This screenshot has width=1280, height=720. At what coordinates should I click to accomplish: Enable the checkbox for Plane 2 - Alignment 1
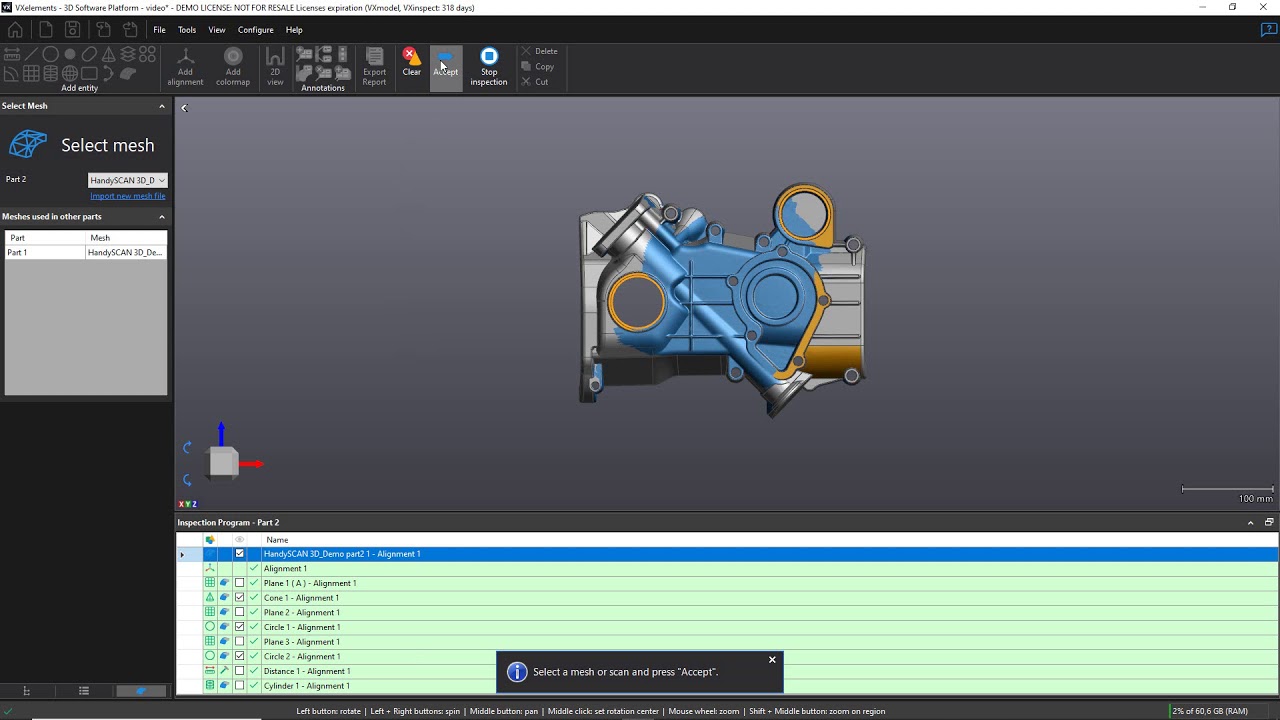pyautogui.click(x=239, y=612)
